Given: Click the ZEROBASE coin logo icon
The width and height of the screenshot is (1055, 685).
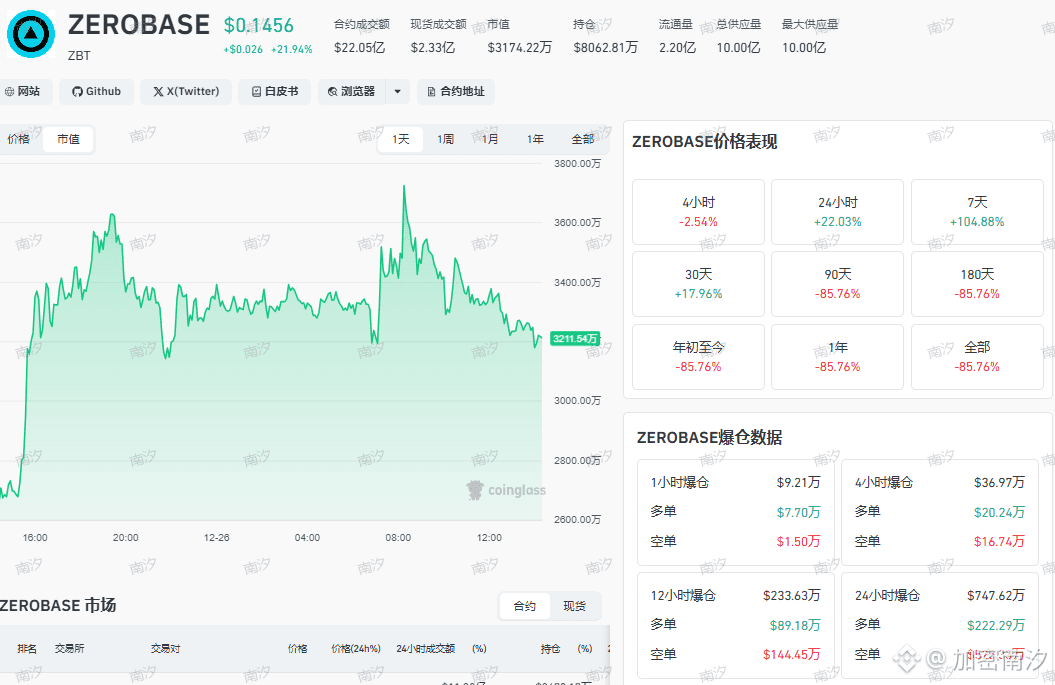Looking at the screenshot, I should click(31, 34).
